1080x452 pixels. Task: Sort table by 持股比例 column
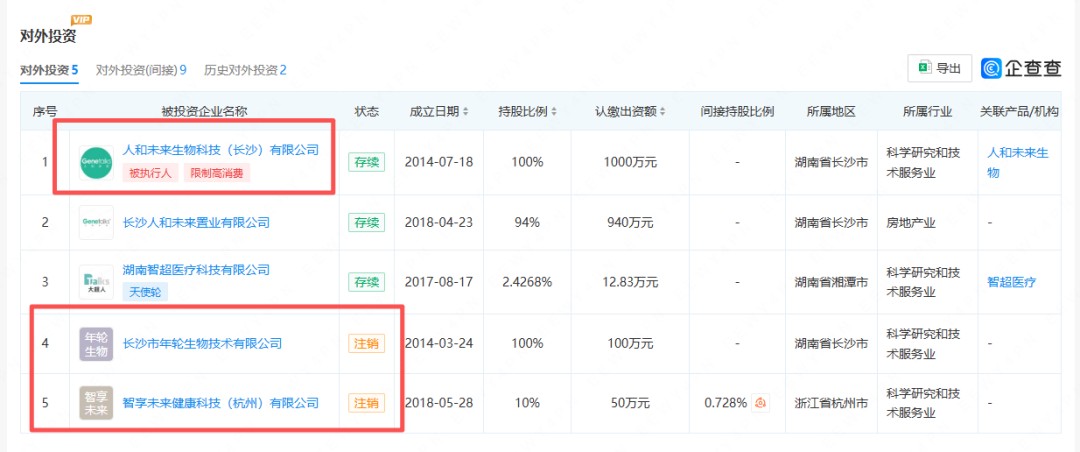527,111
